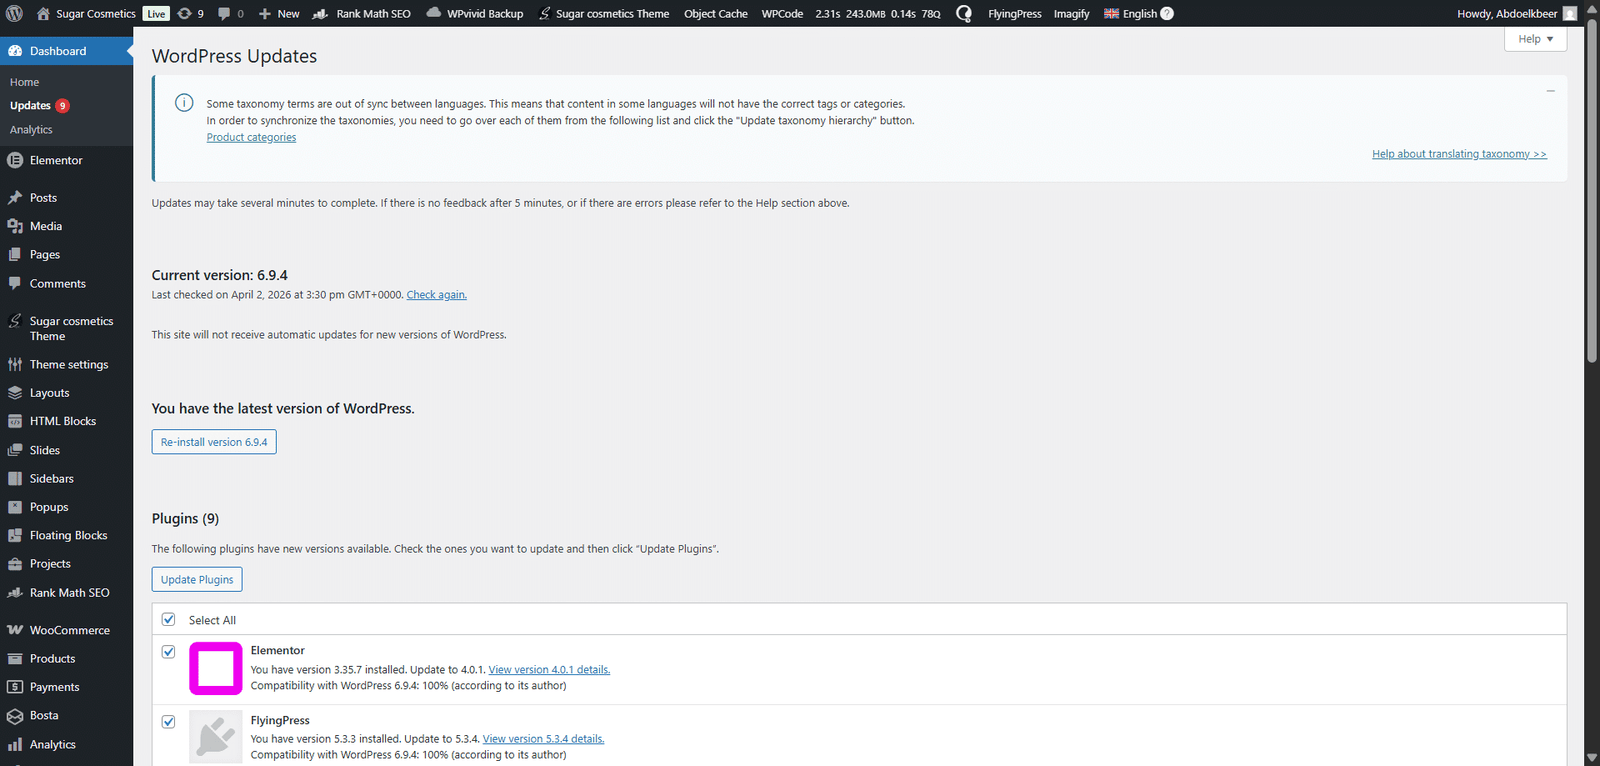Screen dimensions: 1600x766
Task: Open the Media library sidebar icon
Action: pos(15,226)
